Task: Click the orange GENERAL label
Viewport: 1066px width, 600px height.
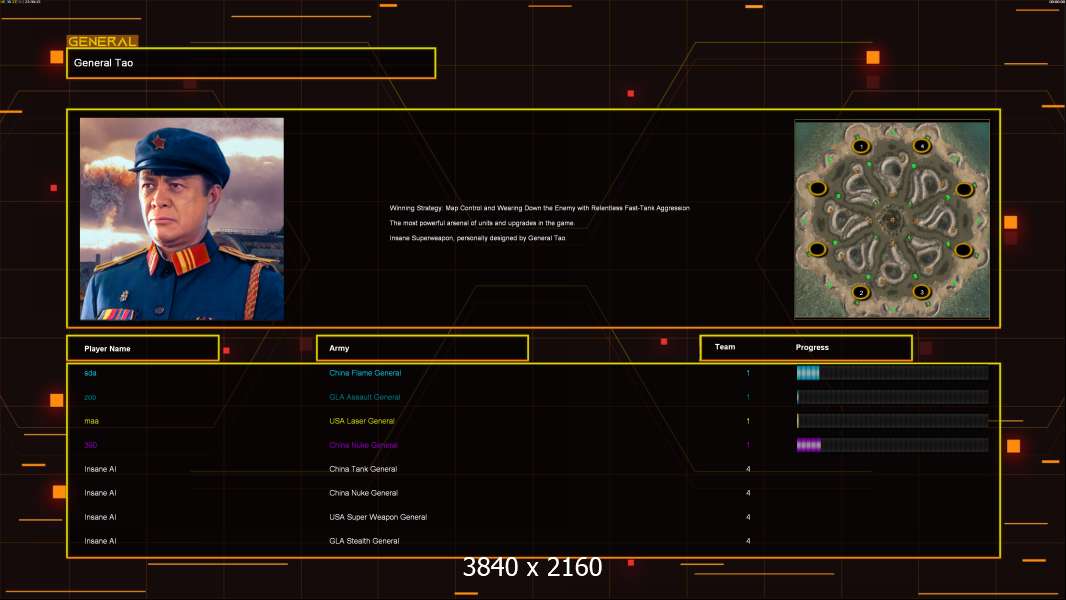Action: click(103, 41)
